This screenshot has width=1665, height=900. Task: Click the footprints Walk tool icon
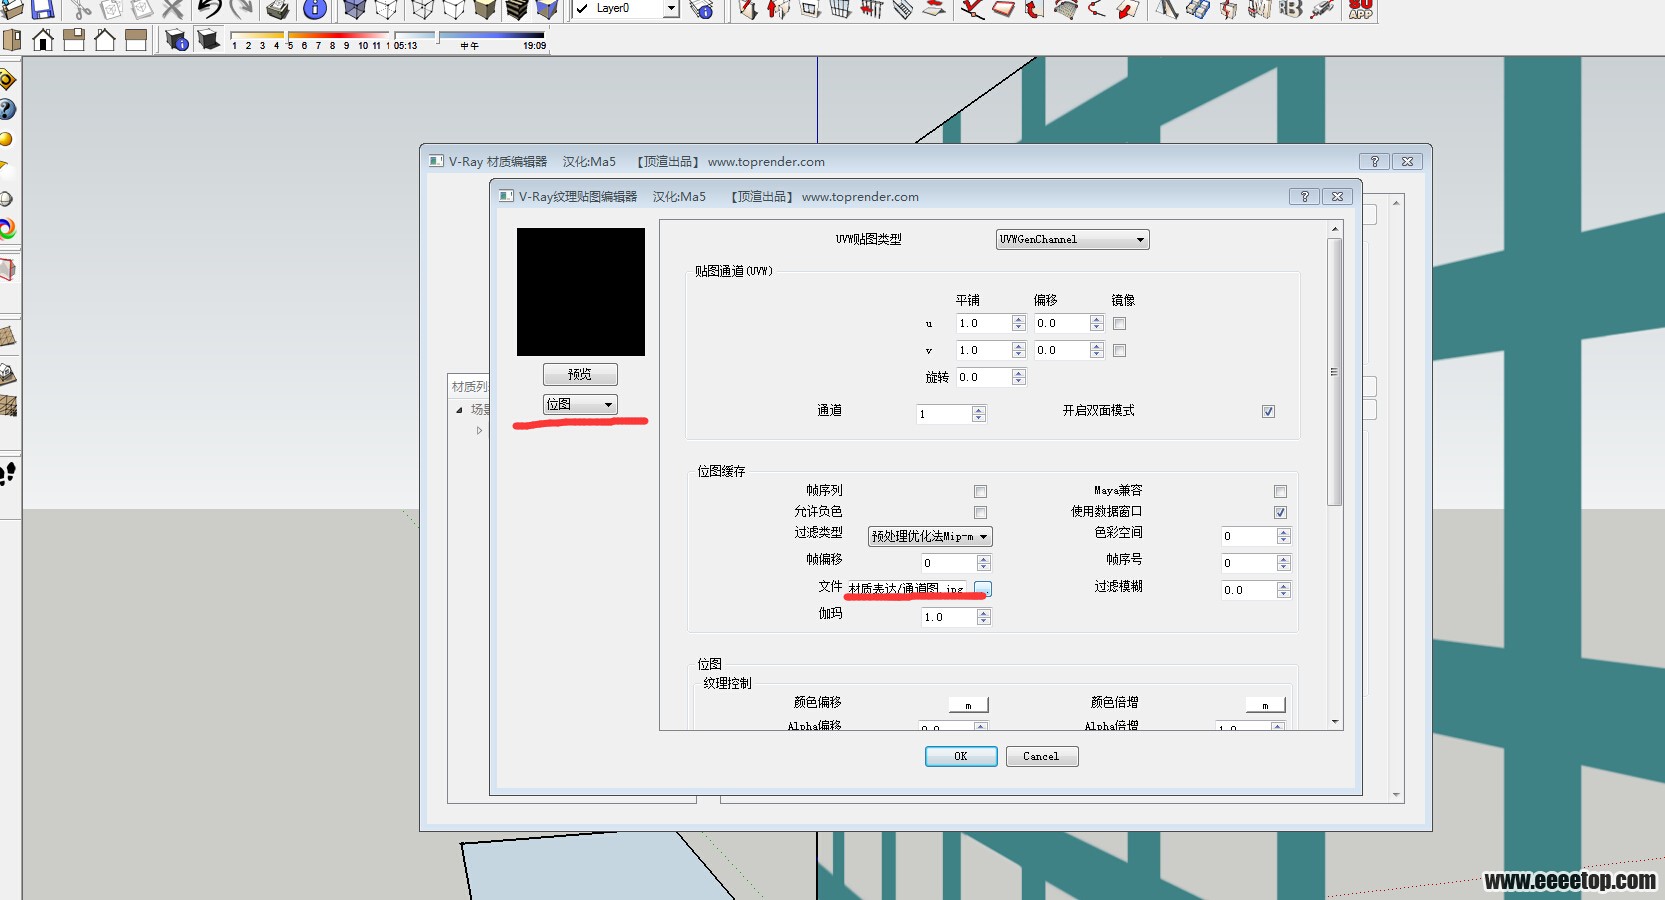(8, 473)
